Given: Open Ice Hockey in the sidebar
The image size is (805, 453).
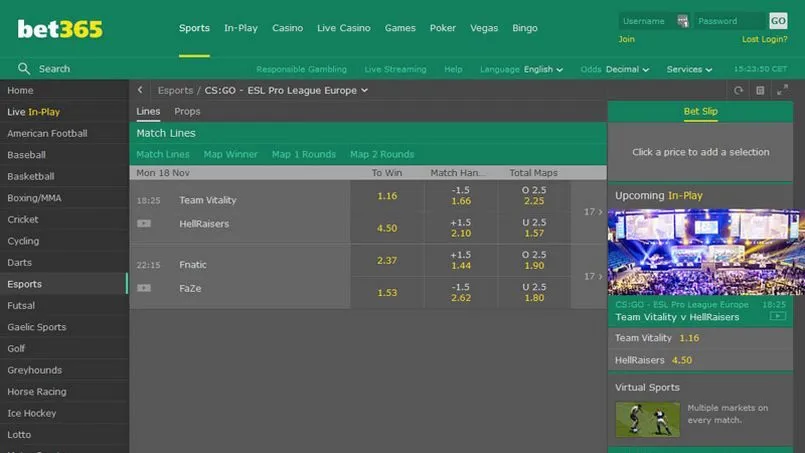Looking at the screenshot, I should [x=64, y=413].
